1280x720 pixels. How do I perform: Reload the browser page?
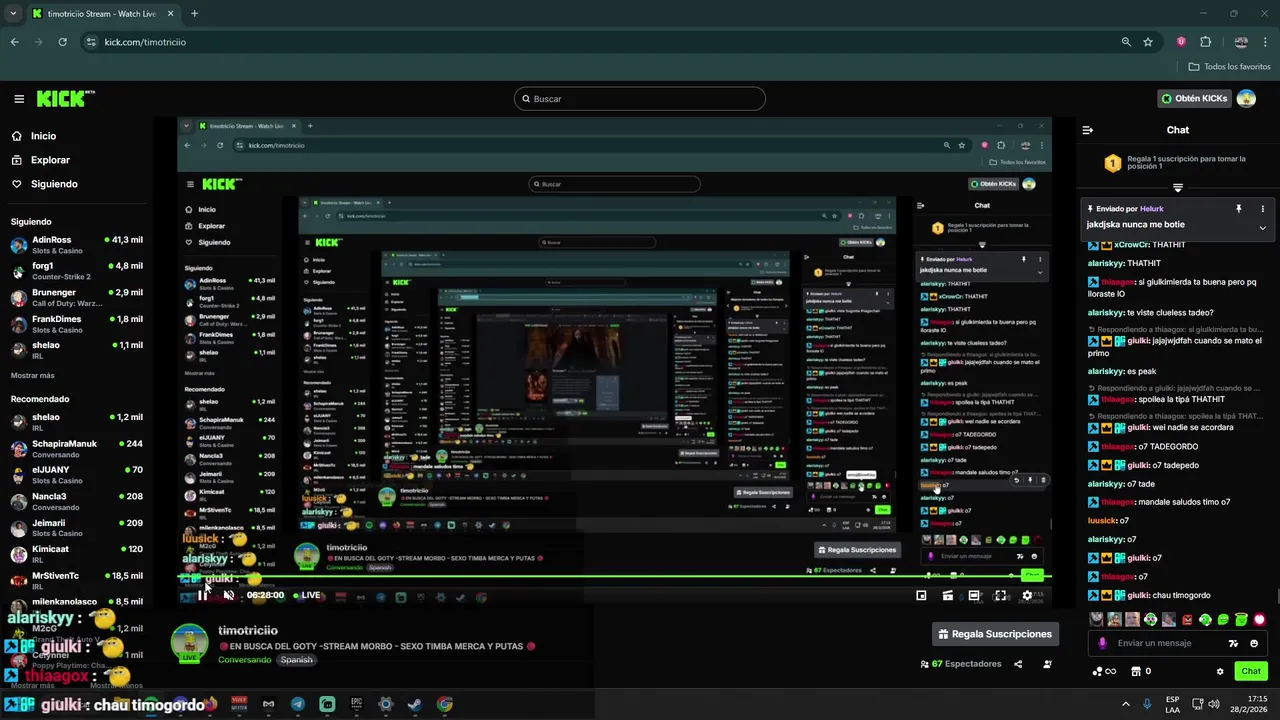click(62, 42)
